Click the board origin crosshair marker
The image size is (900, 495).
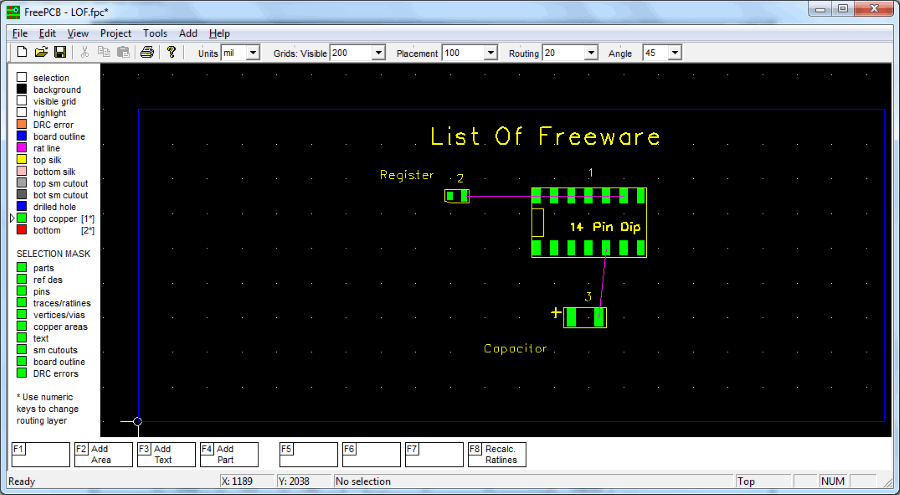click(137, 421)
